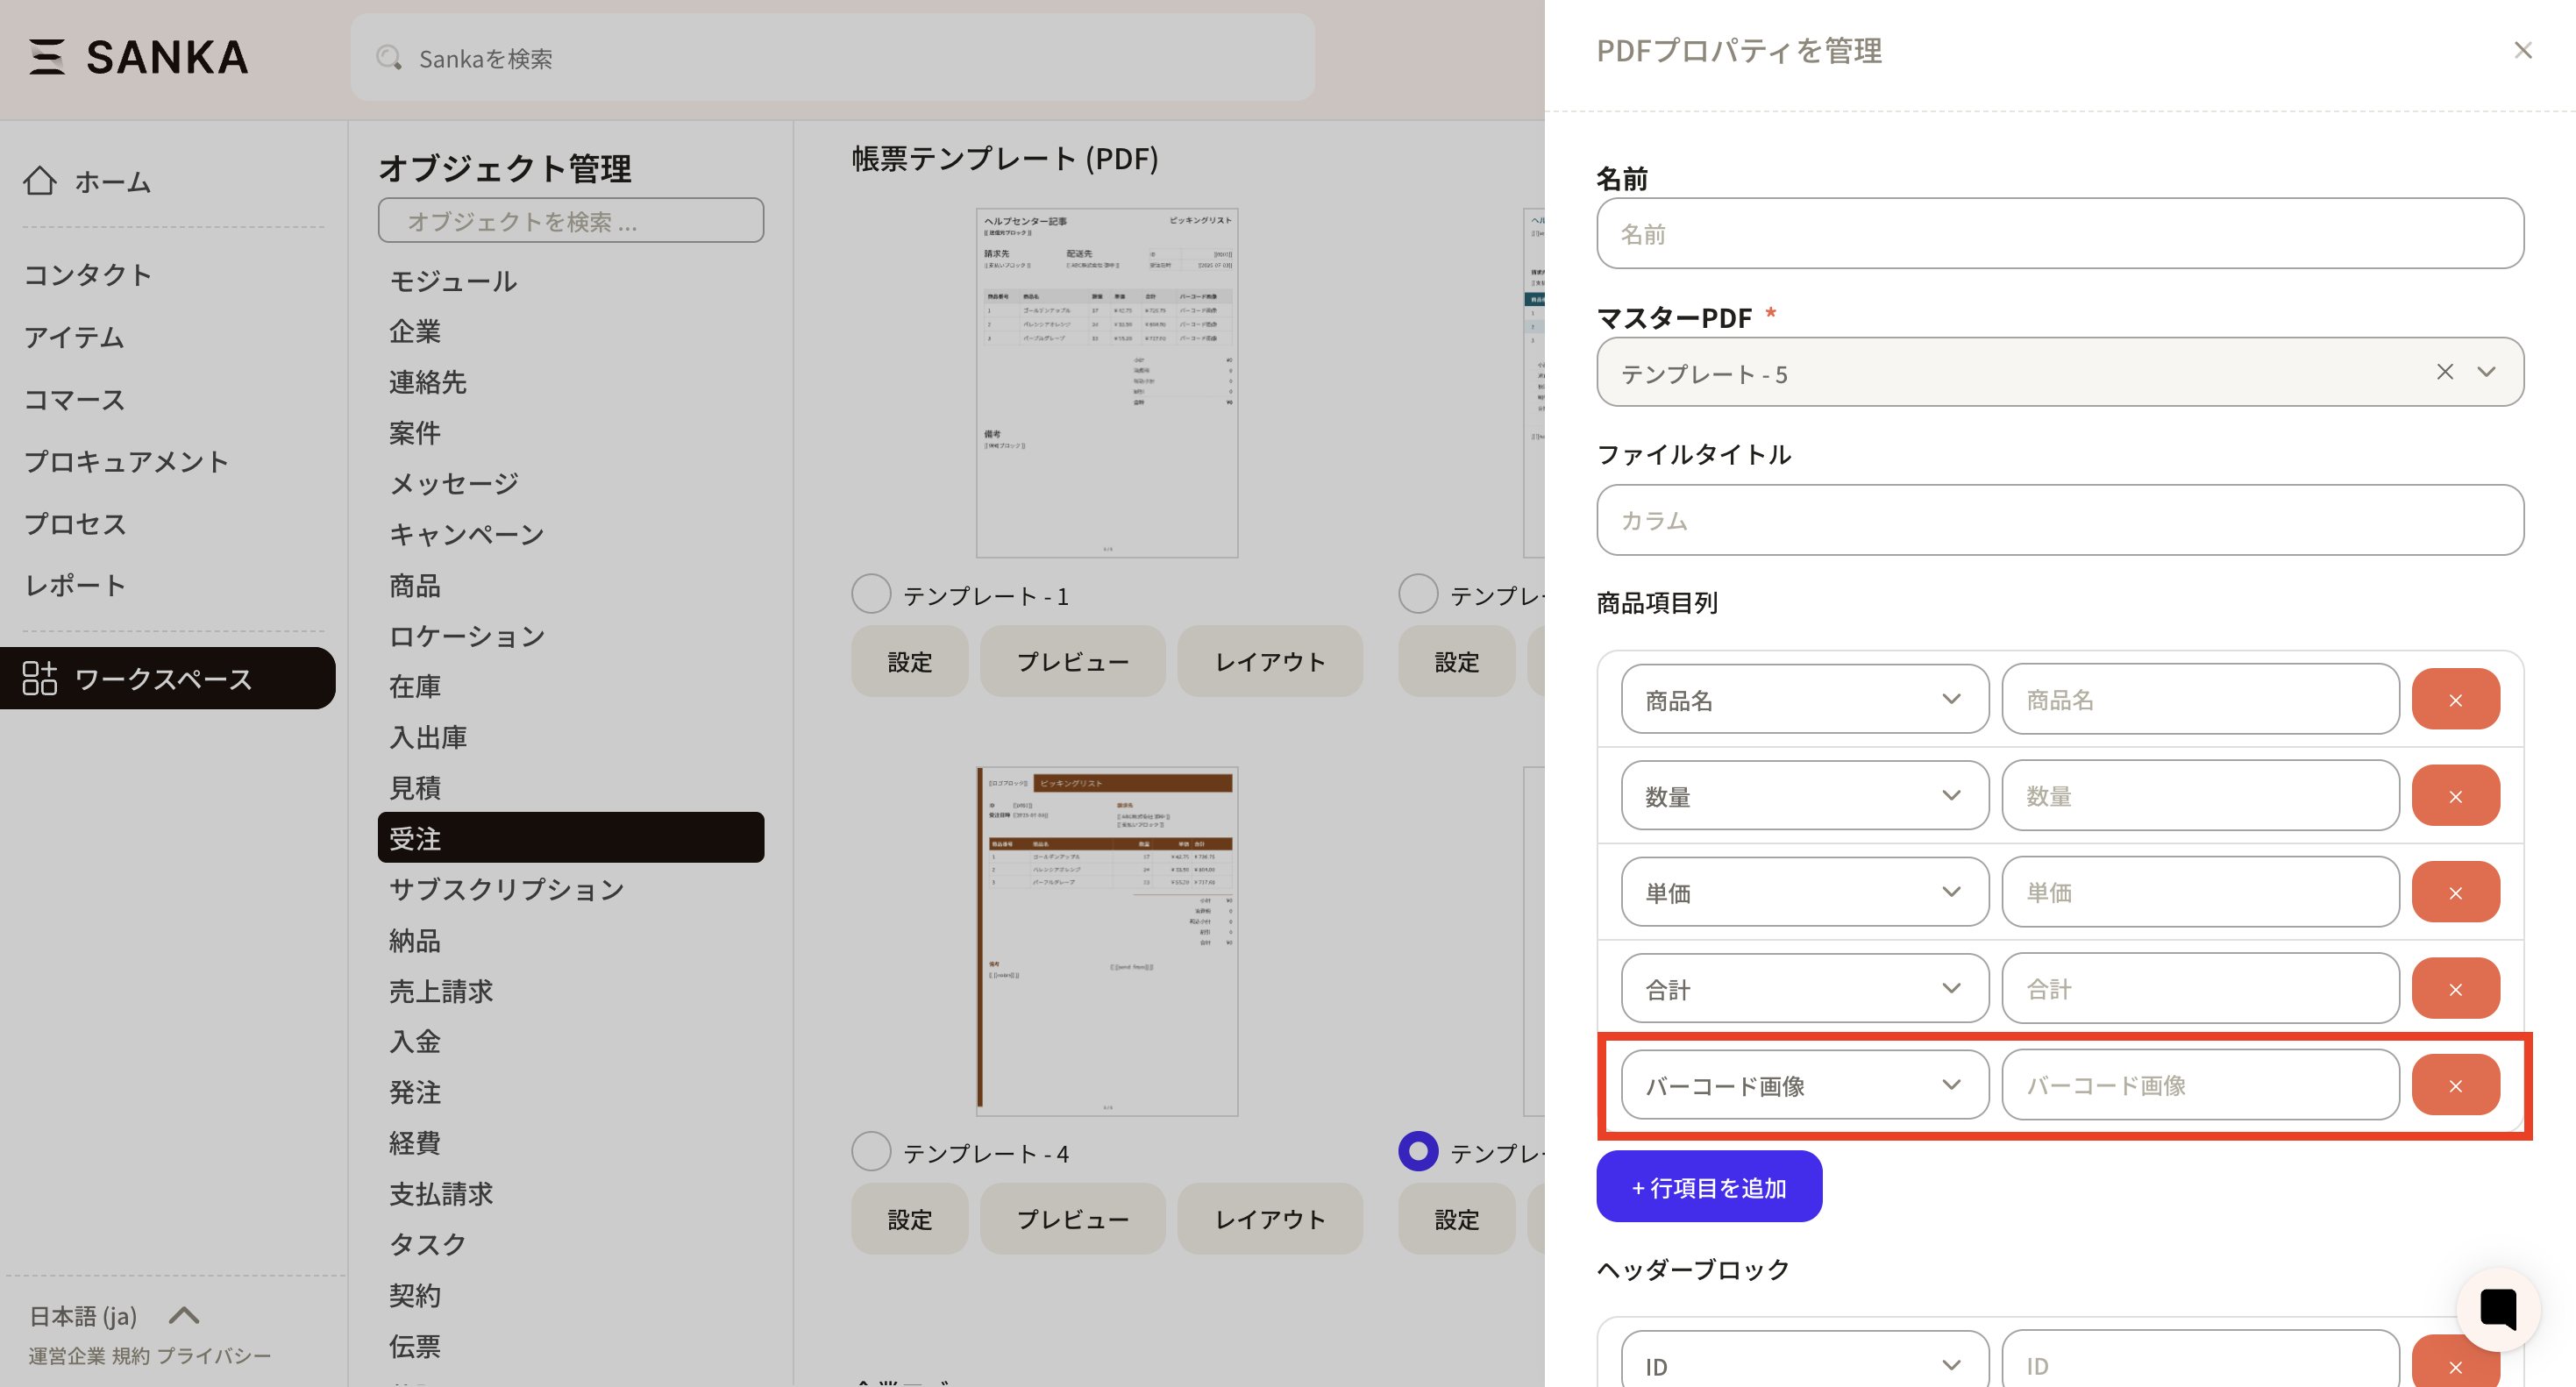Expand the マスターPDF dropdown arrow
The width and height of the screenshot is (2576, 1387).
coord(2486,372)
